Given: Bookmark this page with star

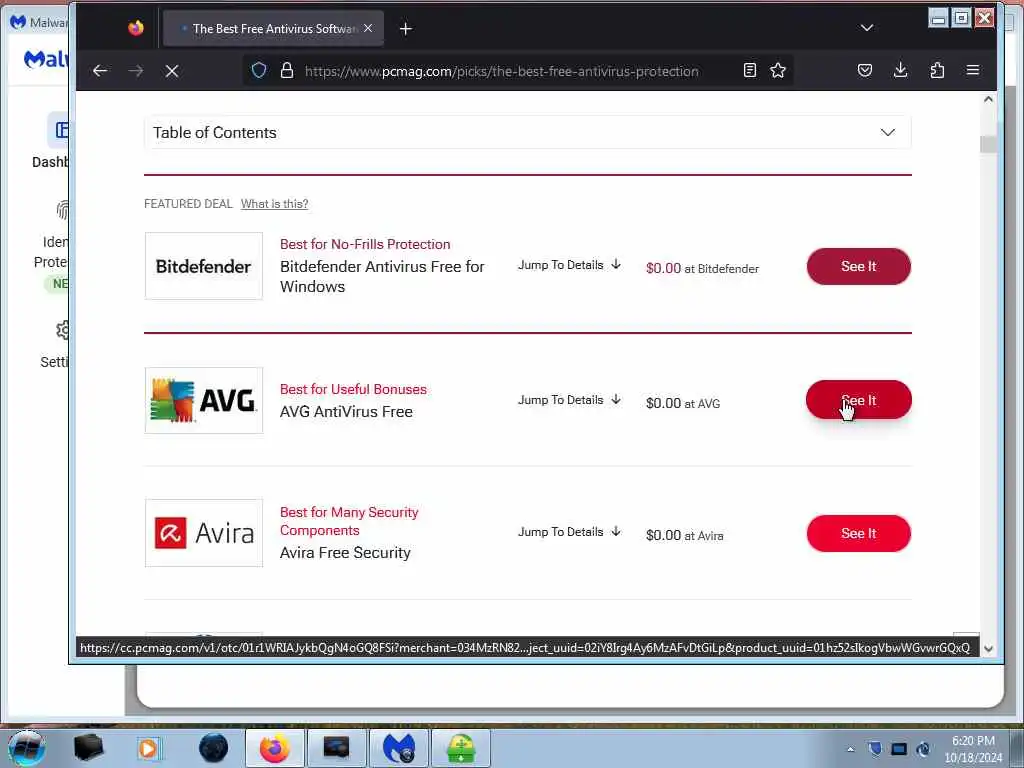Looking at the screenshot, I should (x=778, y=70).
